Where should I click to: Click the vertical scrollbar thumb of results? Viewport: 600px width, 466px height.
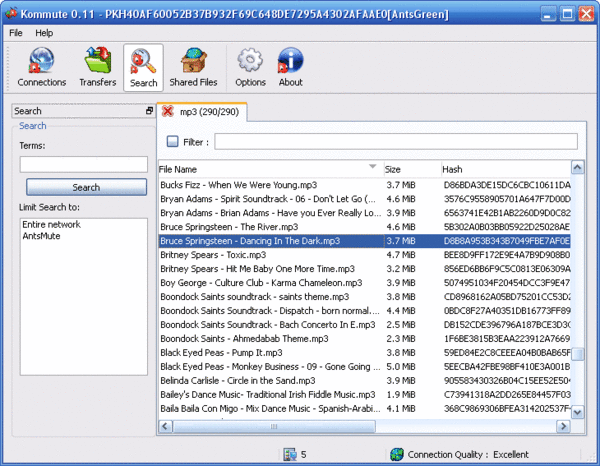577,354
